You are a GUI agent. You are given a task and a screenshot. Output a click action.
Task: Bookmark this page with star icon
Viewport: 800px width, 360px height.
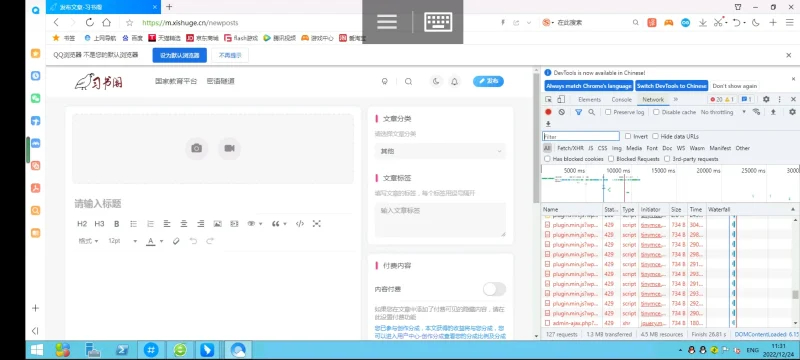click(130, 22)
